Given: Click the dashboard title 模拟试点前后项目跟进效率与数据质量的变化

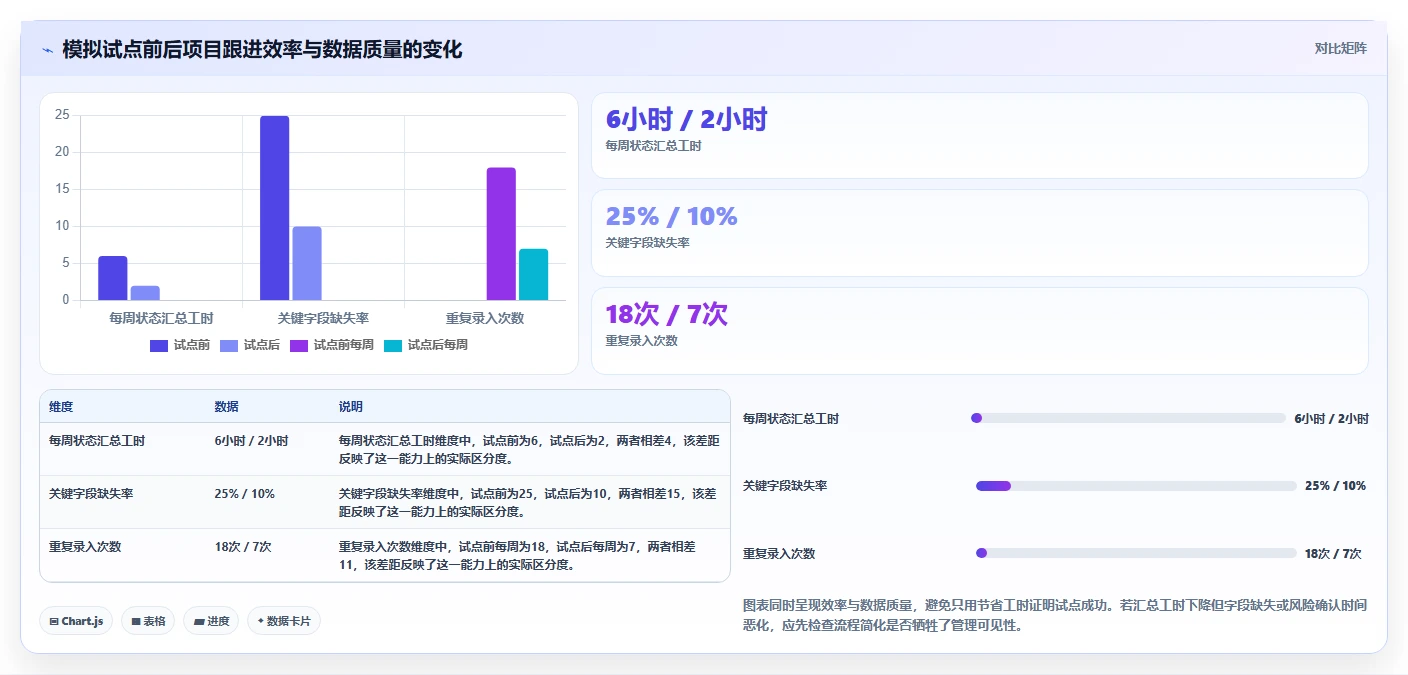Looking at the screenshot, I should pyautogui.click(x=262, y=49).
